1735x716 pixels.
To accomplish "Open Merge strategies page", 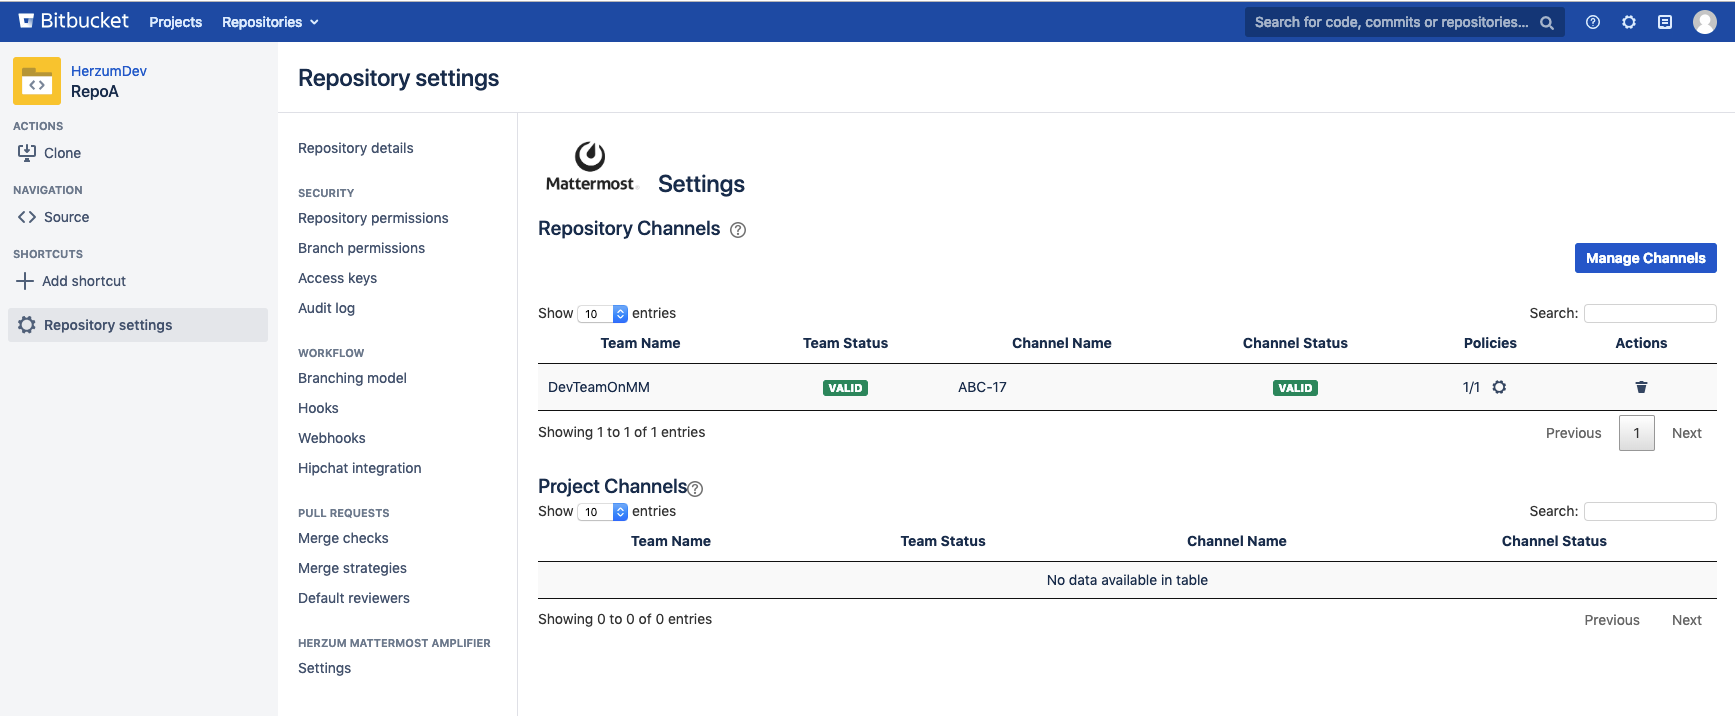I will pos(352,568).
